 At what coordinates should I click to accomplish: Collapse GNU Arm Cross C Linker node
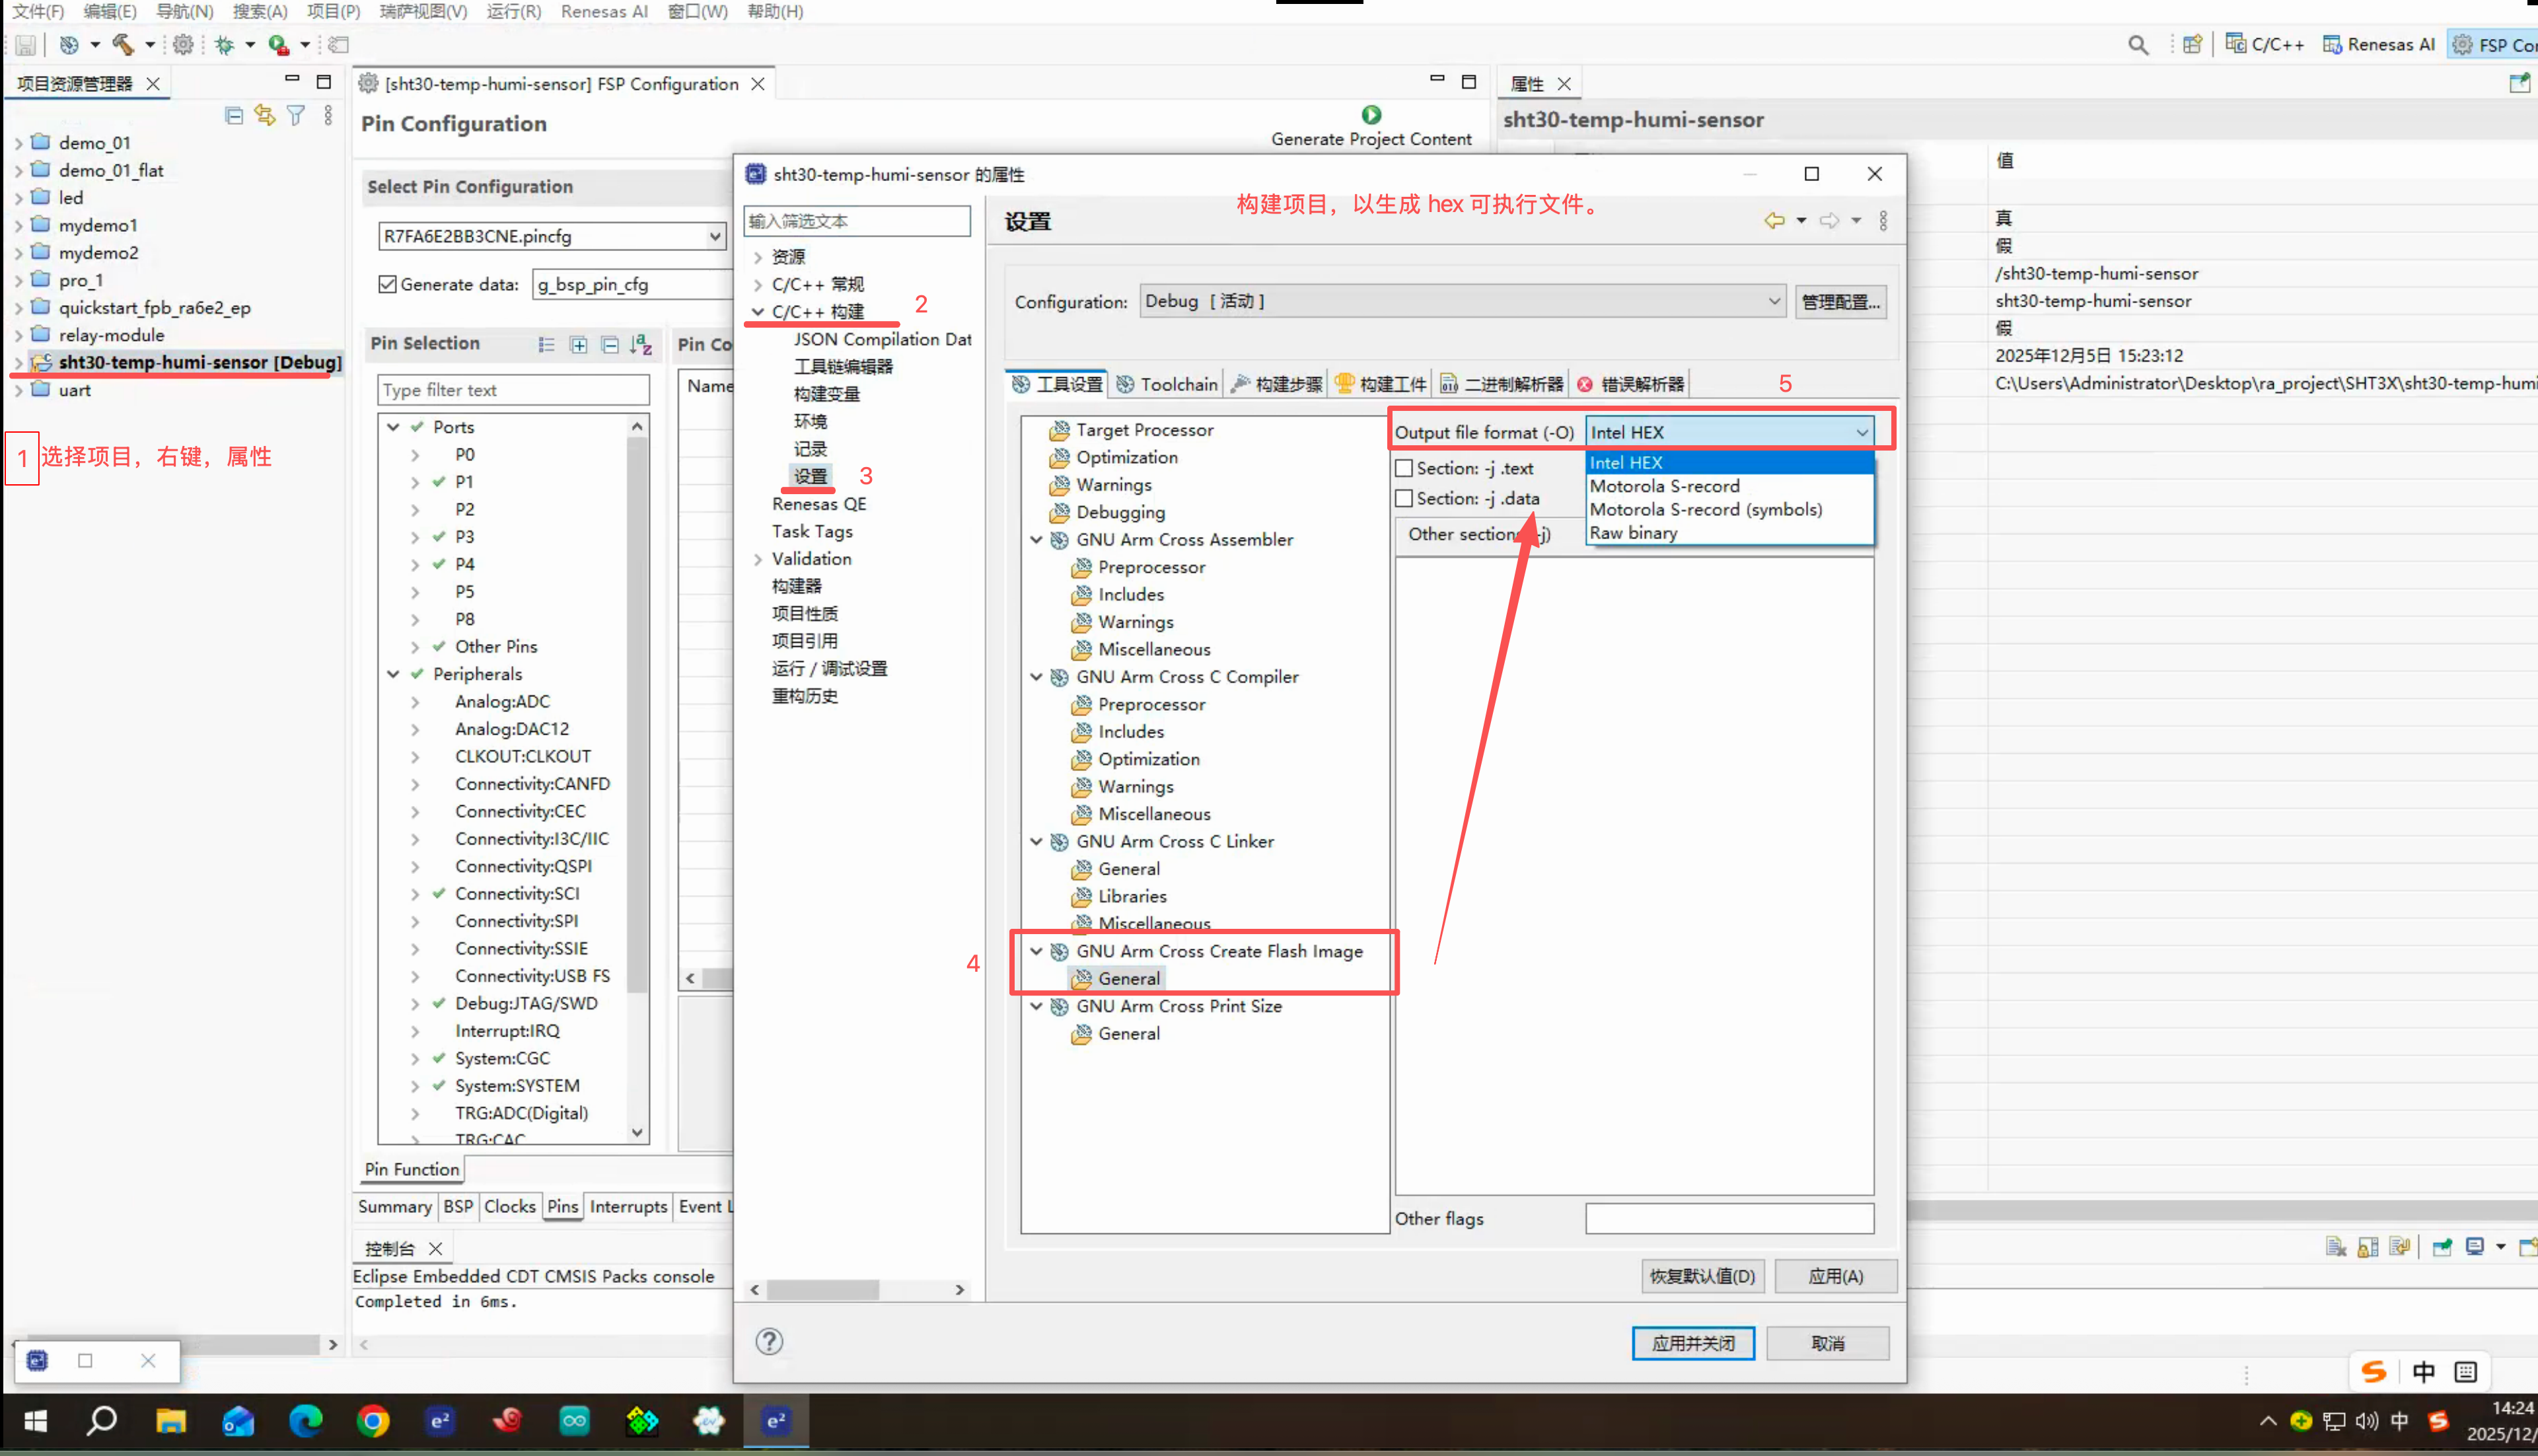pyautogui.click(x=1037, y=841)
